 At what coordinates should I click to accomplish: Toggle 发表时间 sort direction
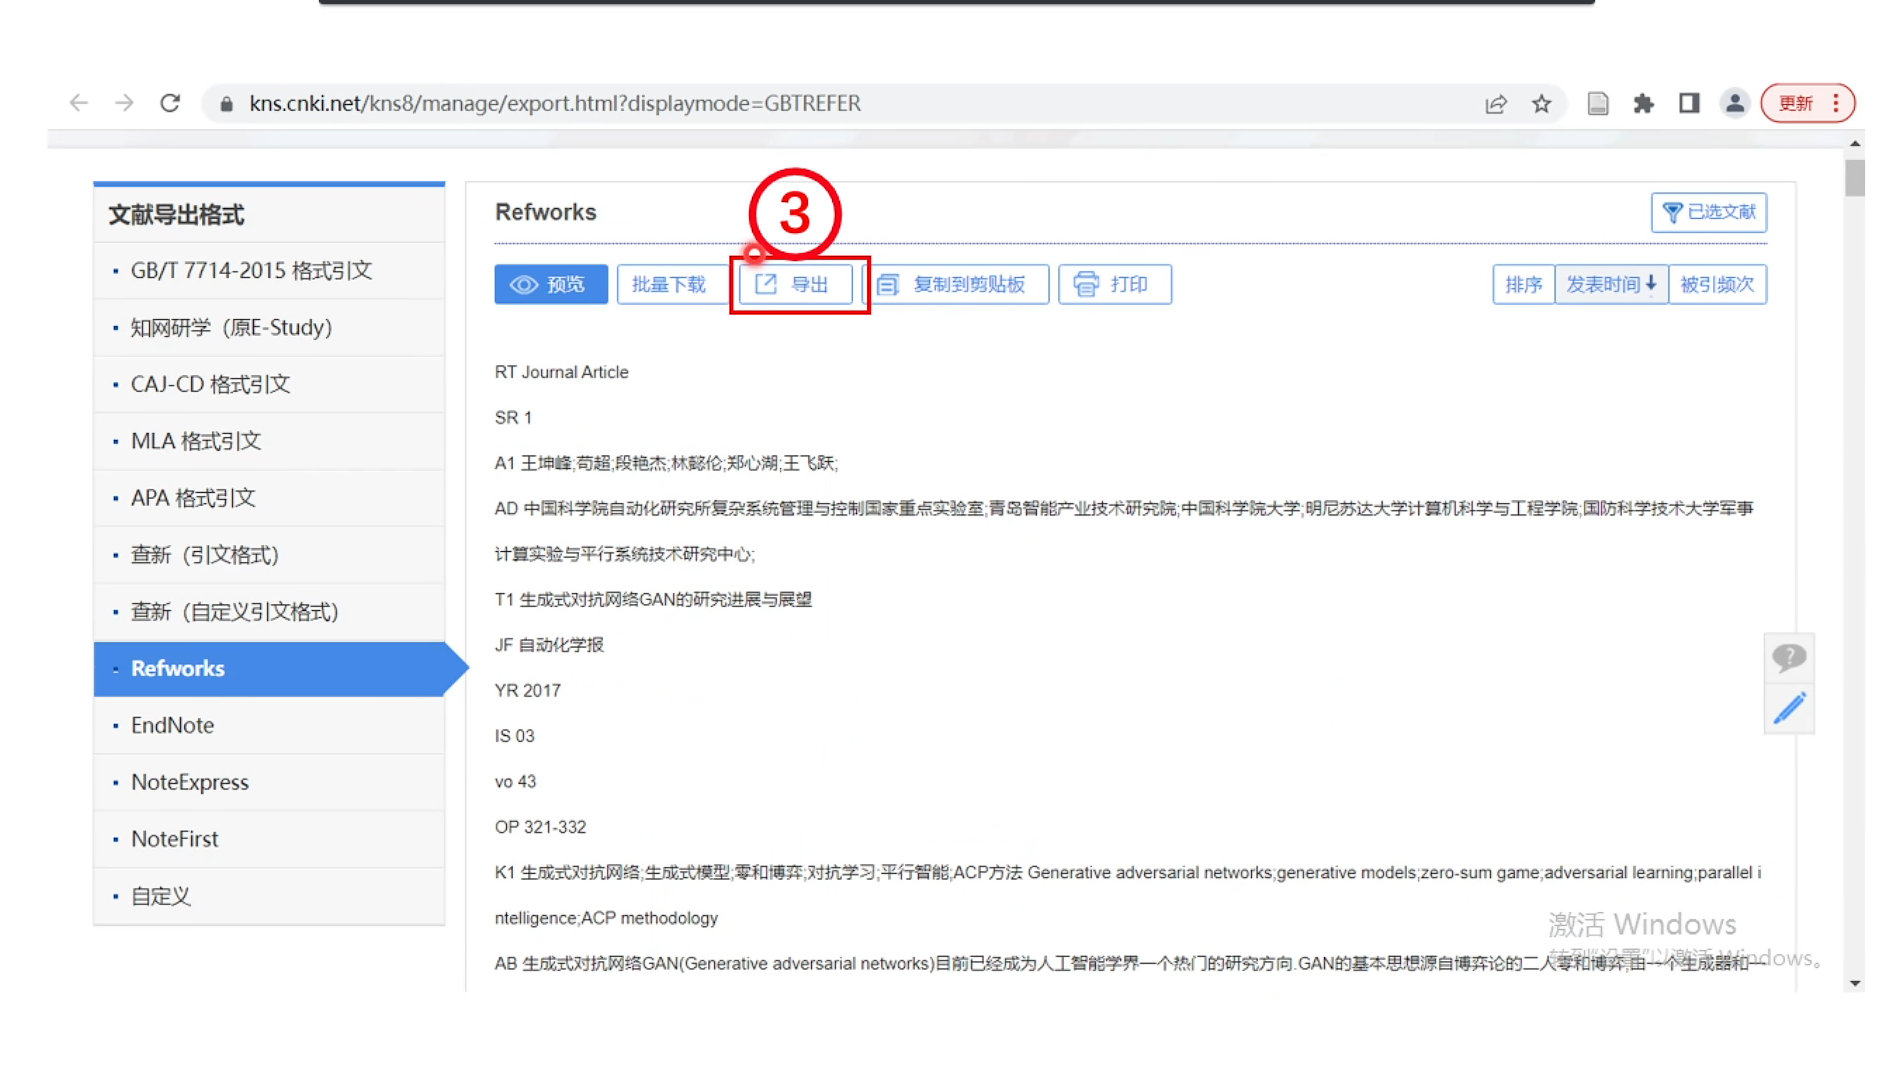tap(1611, 284)
